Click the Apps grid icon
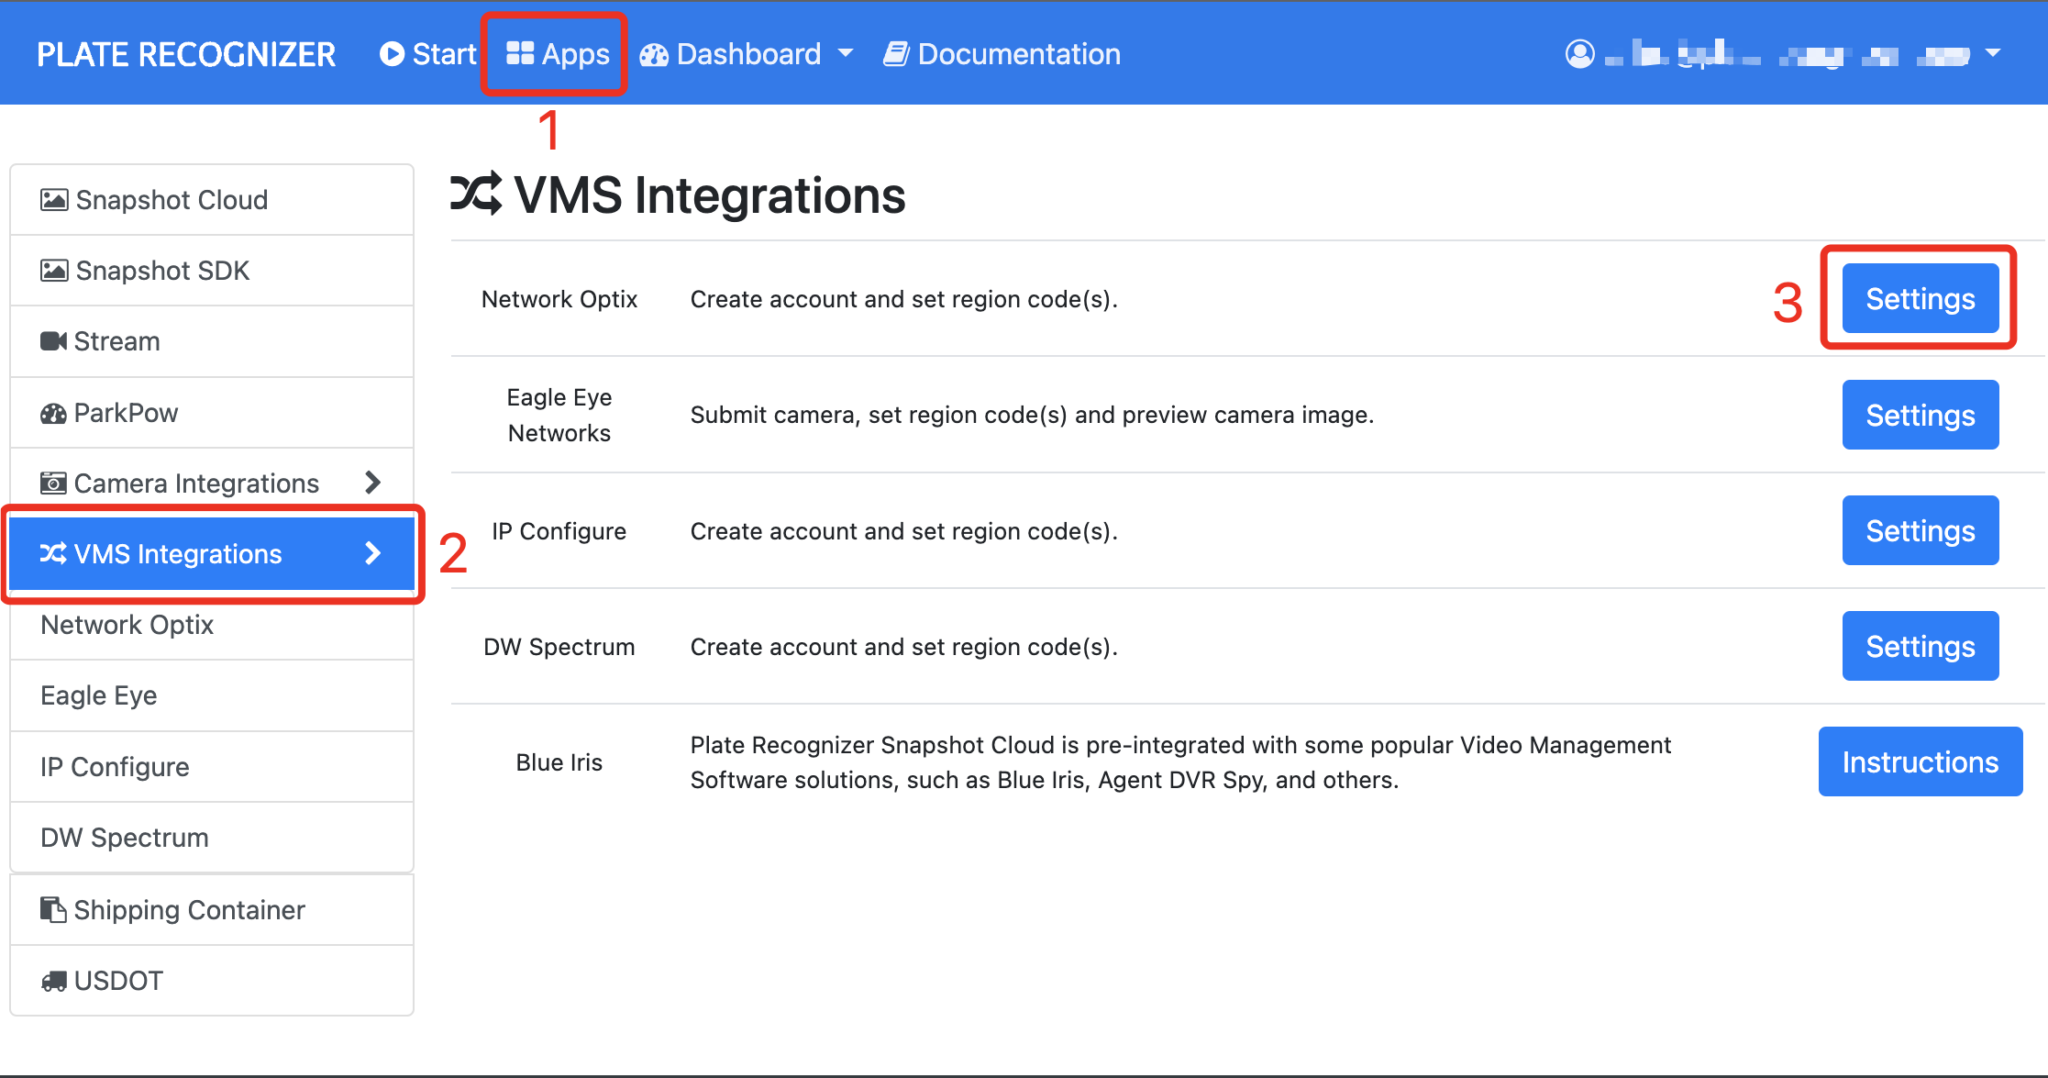This screenshot has height=1078, width=2048. point(520,54)
